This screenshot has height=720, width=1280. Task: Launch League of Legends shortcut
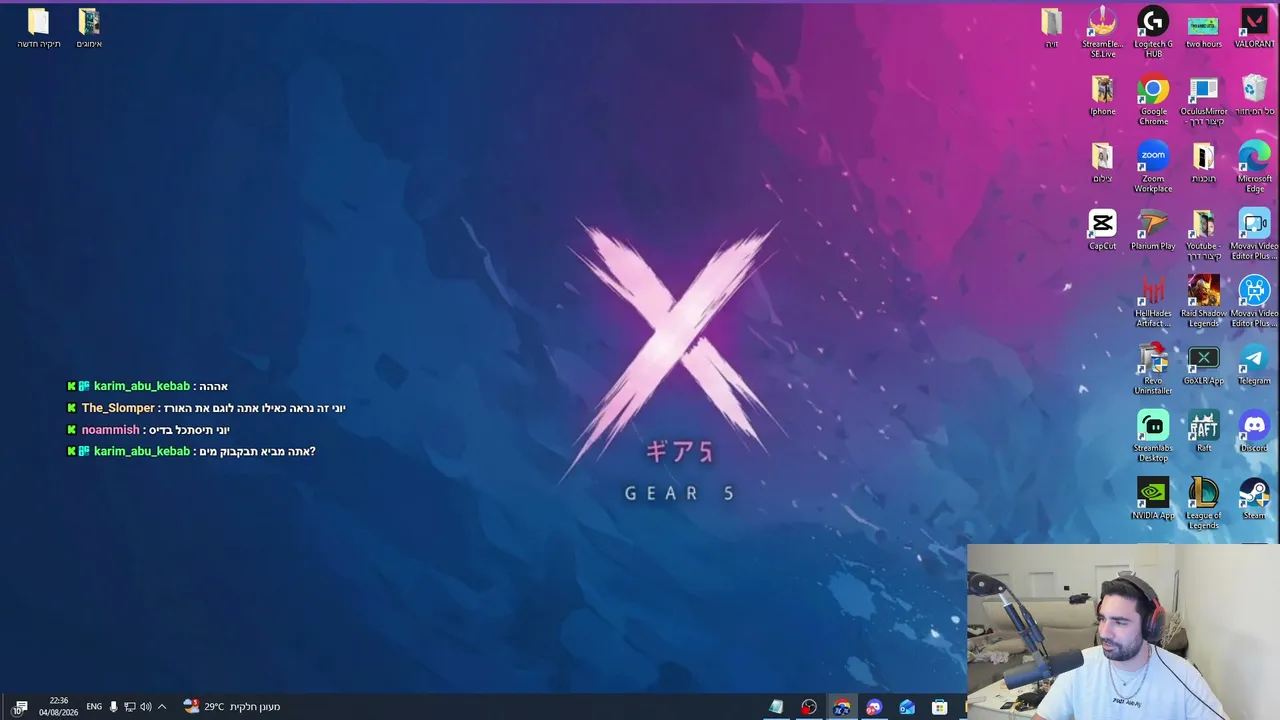click(x=1203, y=502)
